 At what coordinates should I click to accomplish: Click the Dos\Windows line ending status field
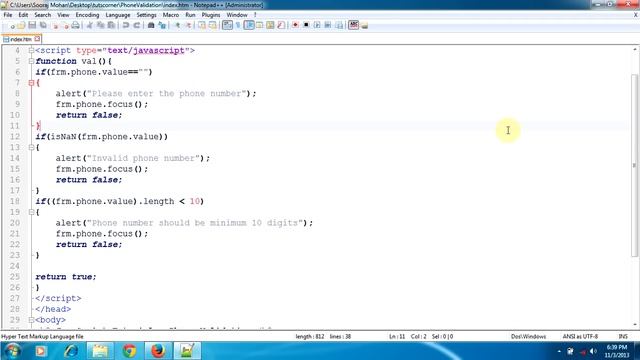pyautogui.click(x=528, y=336)
